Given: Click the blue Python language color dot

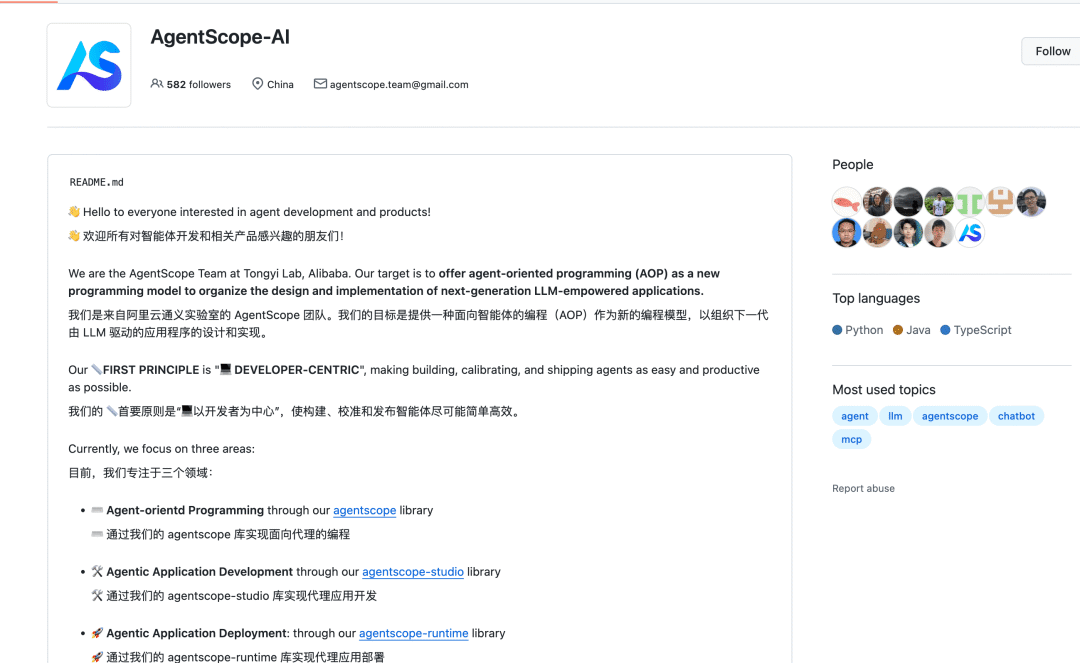Looking at the screenshot, I should tap(836, 329).
